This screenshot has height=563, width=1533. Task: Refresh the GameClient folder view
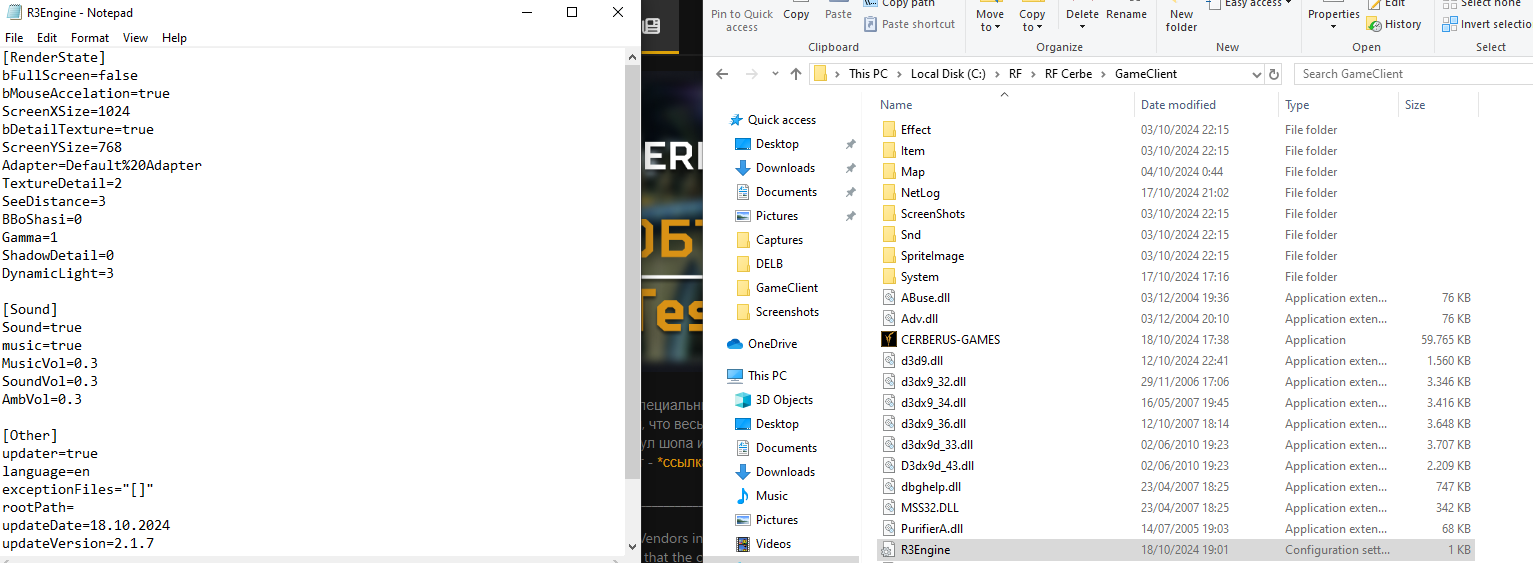pos(1273,74)
